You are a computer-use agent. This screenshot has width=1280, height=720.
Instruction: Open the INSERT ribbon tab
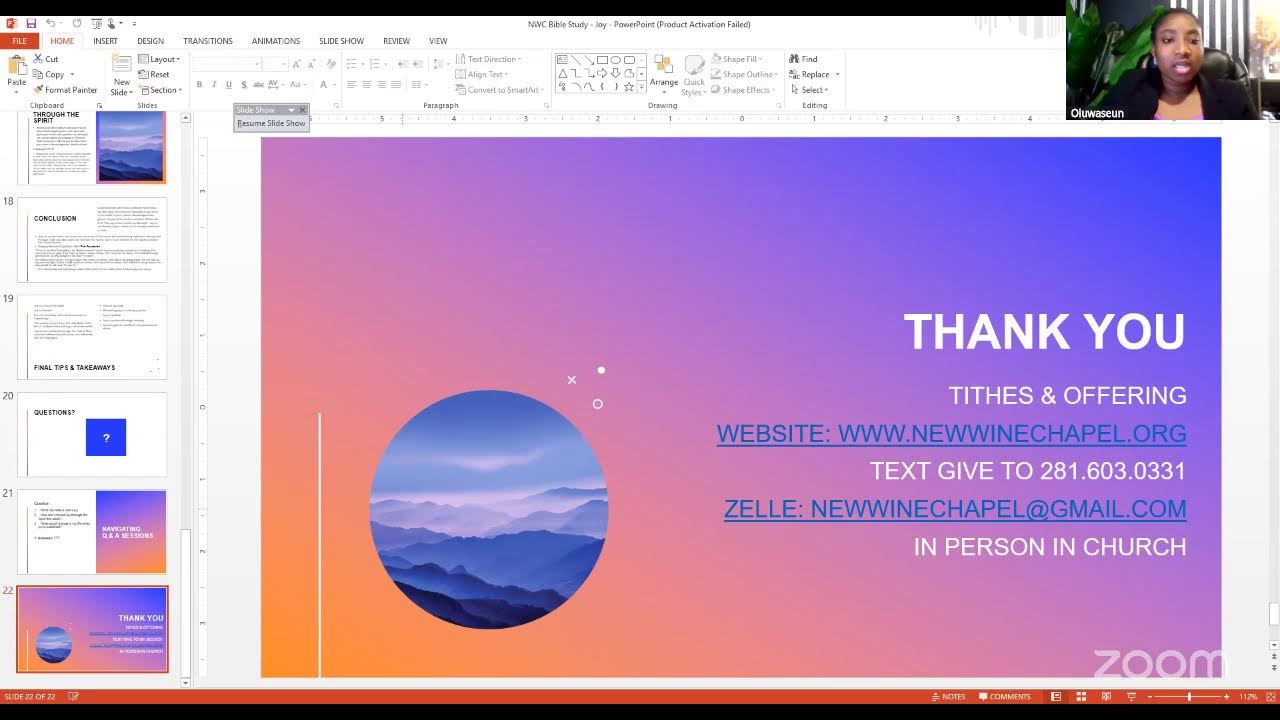[x=105, y=41]
